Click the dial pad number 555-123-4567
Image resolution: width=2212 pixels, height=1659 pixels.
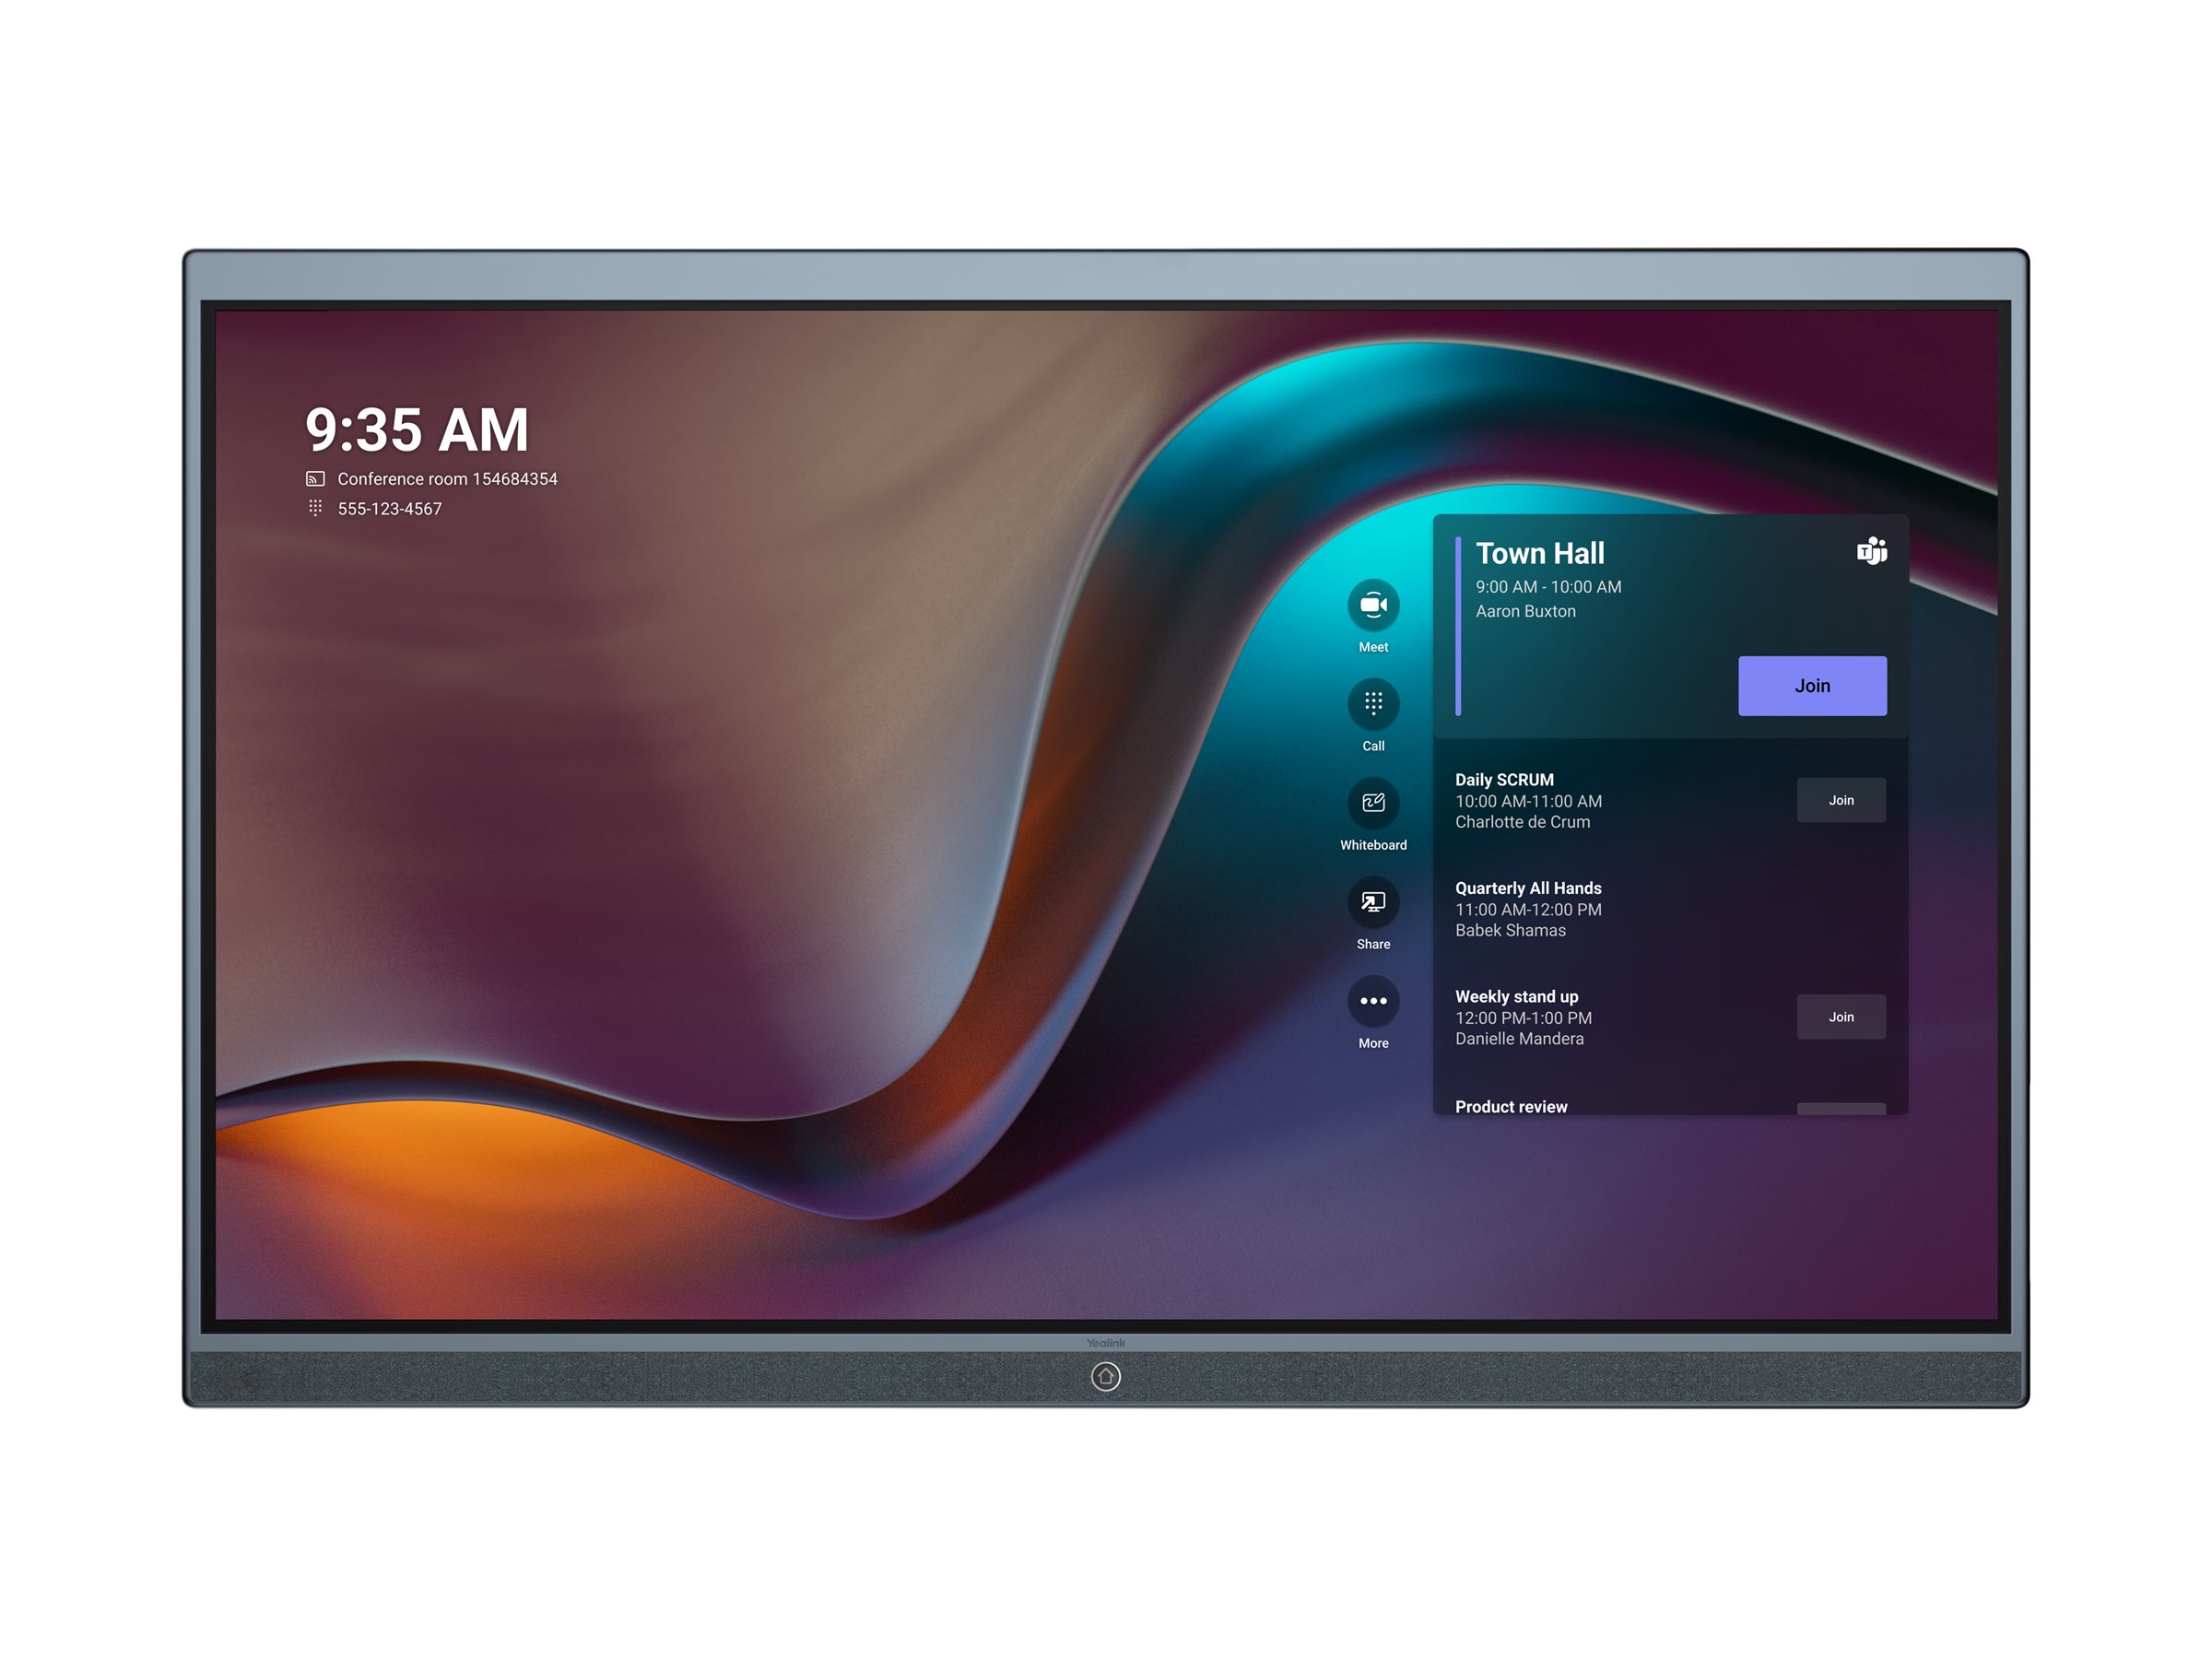(x=385, y=507)
